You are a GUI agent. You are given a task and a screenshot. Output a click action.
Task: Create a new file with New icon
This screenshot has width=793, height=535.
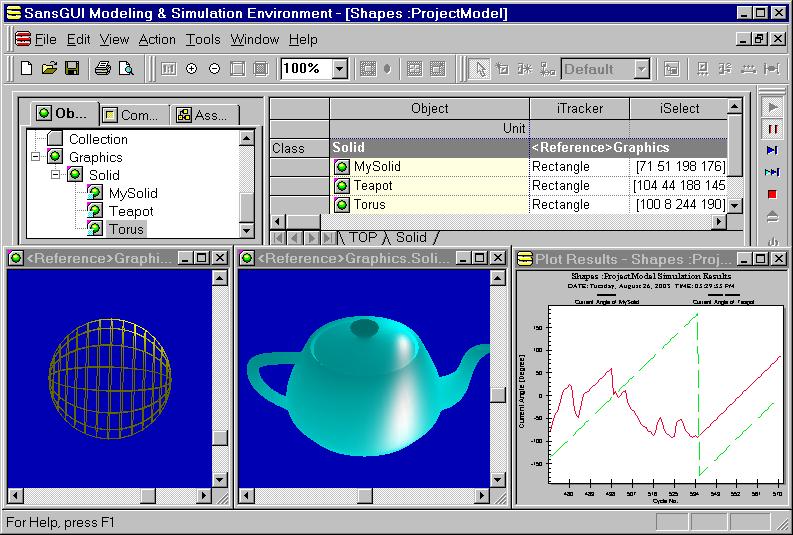[x=26, y=68]
